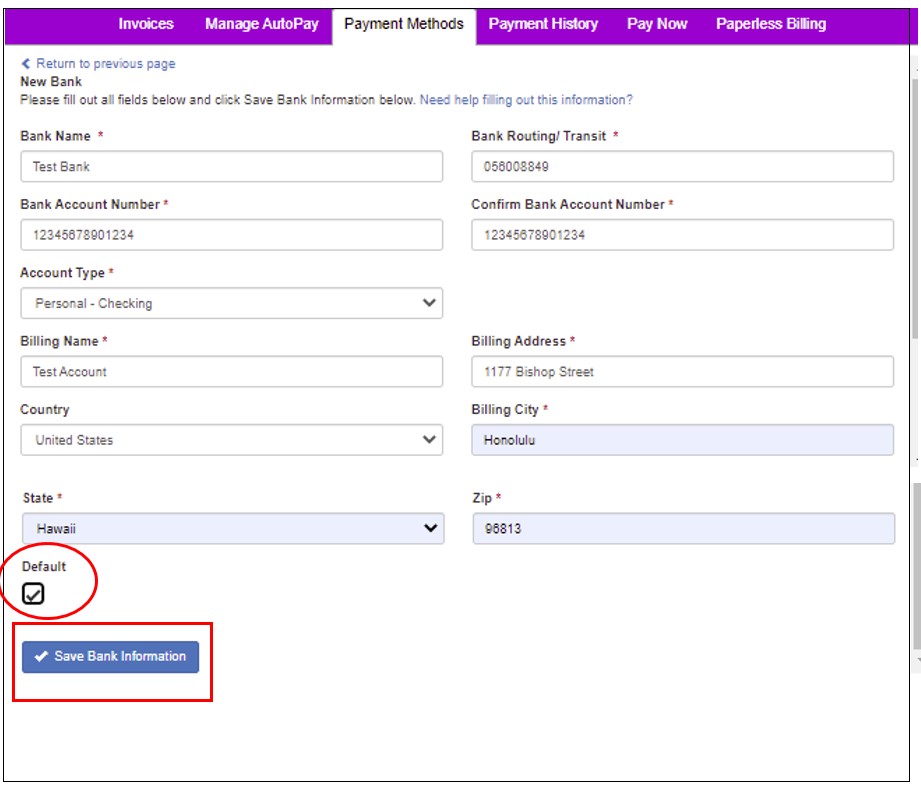Click the Save Bank Information button
Screen dimensions: 921x789
pyautogui.click(x=110, y=657)
